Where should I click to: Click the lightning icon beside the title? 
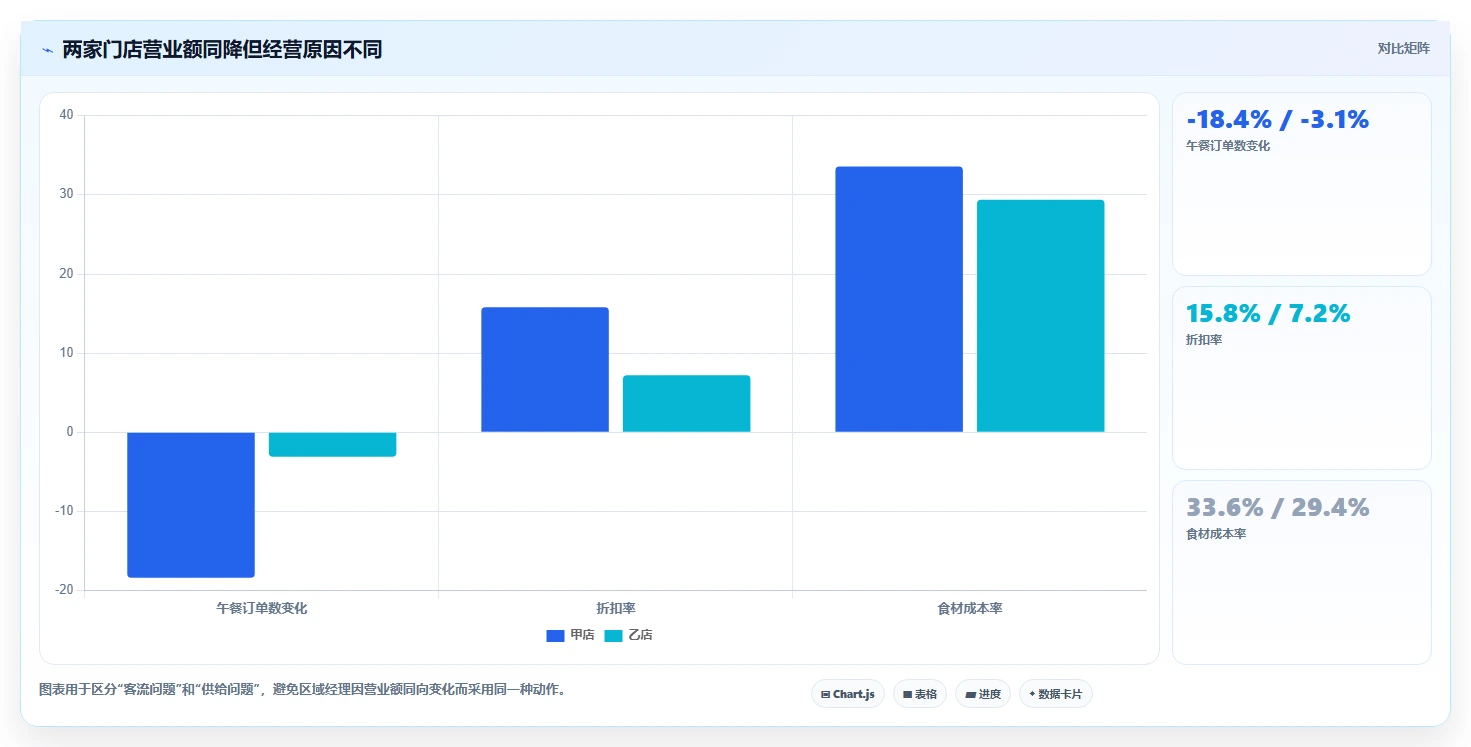pyautogui.click(x=47, y=50)
